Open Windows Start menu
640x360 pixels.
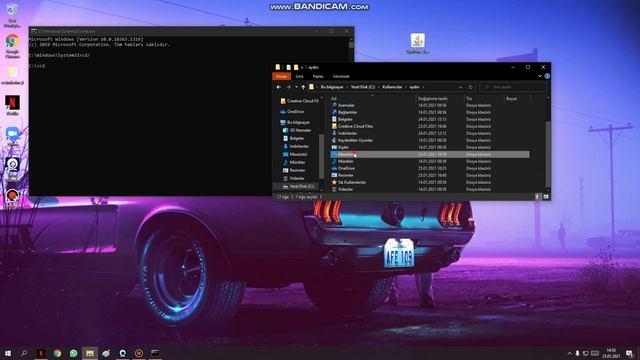[x=8, y=353]
